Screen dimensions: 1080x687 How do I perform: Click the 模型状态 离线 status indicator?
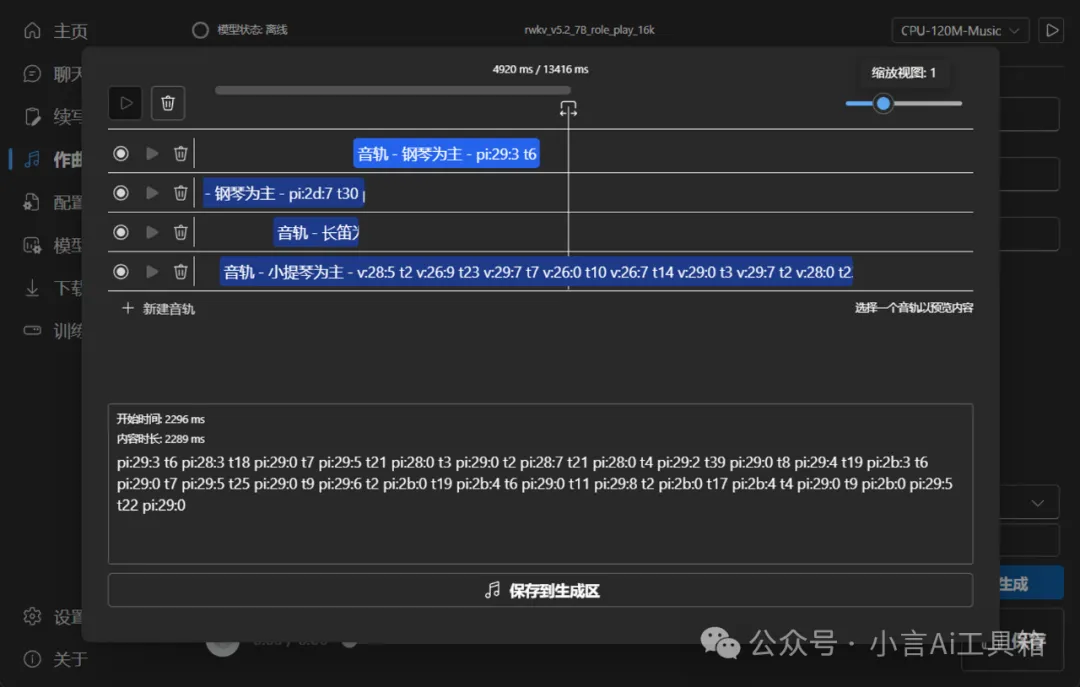[240, 30]
